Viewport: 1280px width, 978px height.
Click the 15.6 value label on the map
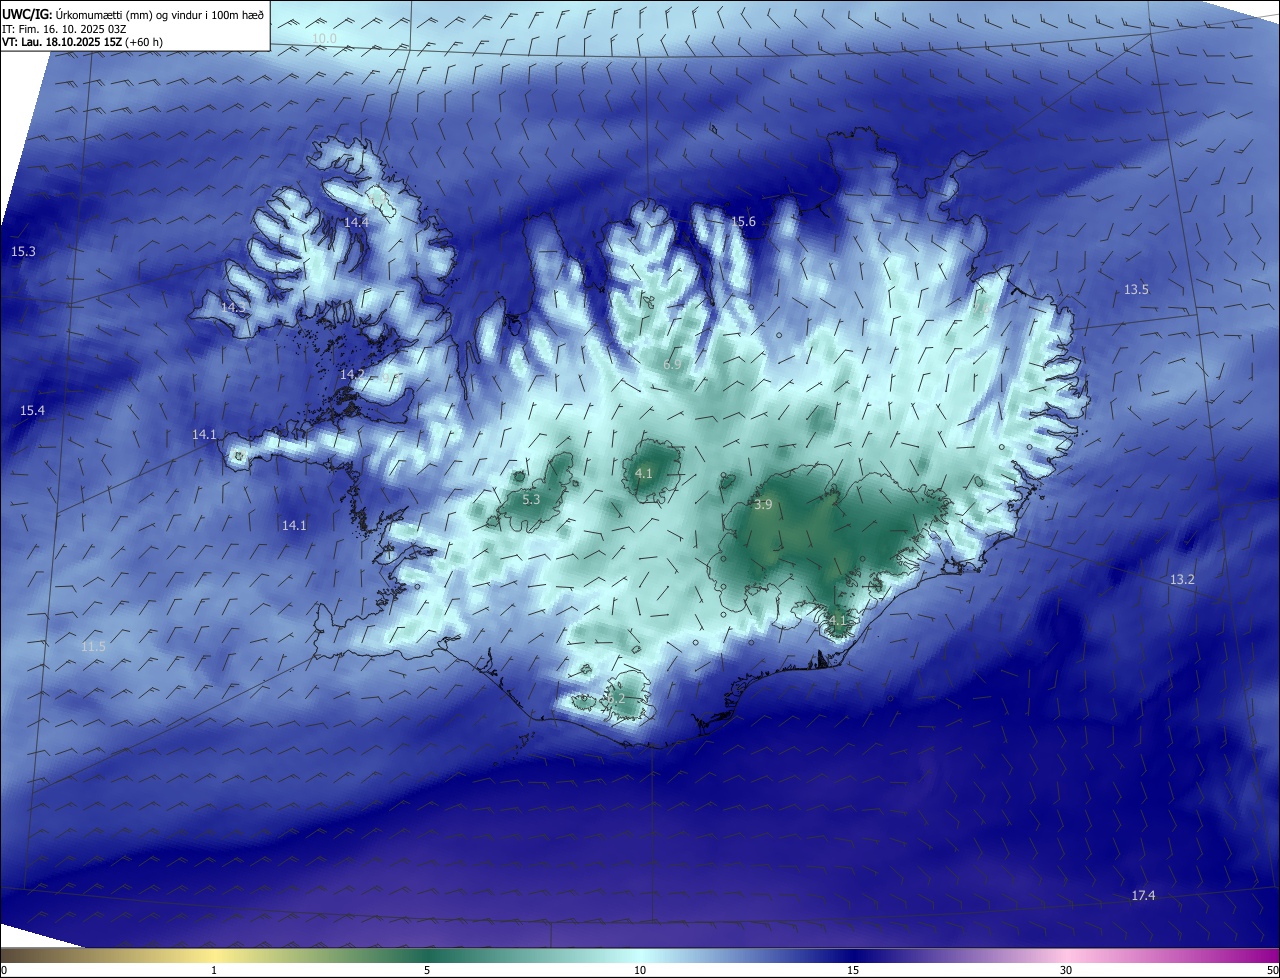coord(743,222)
